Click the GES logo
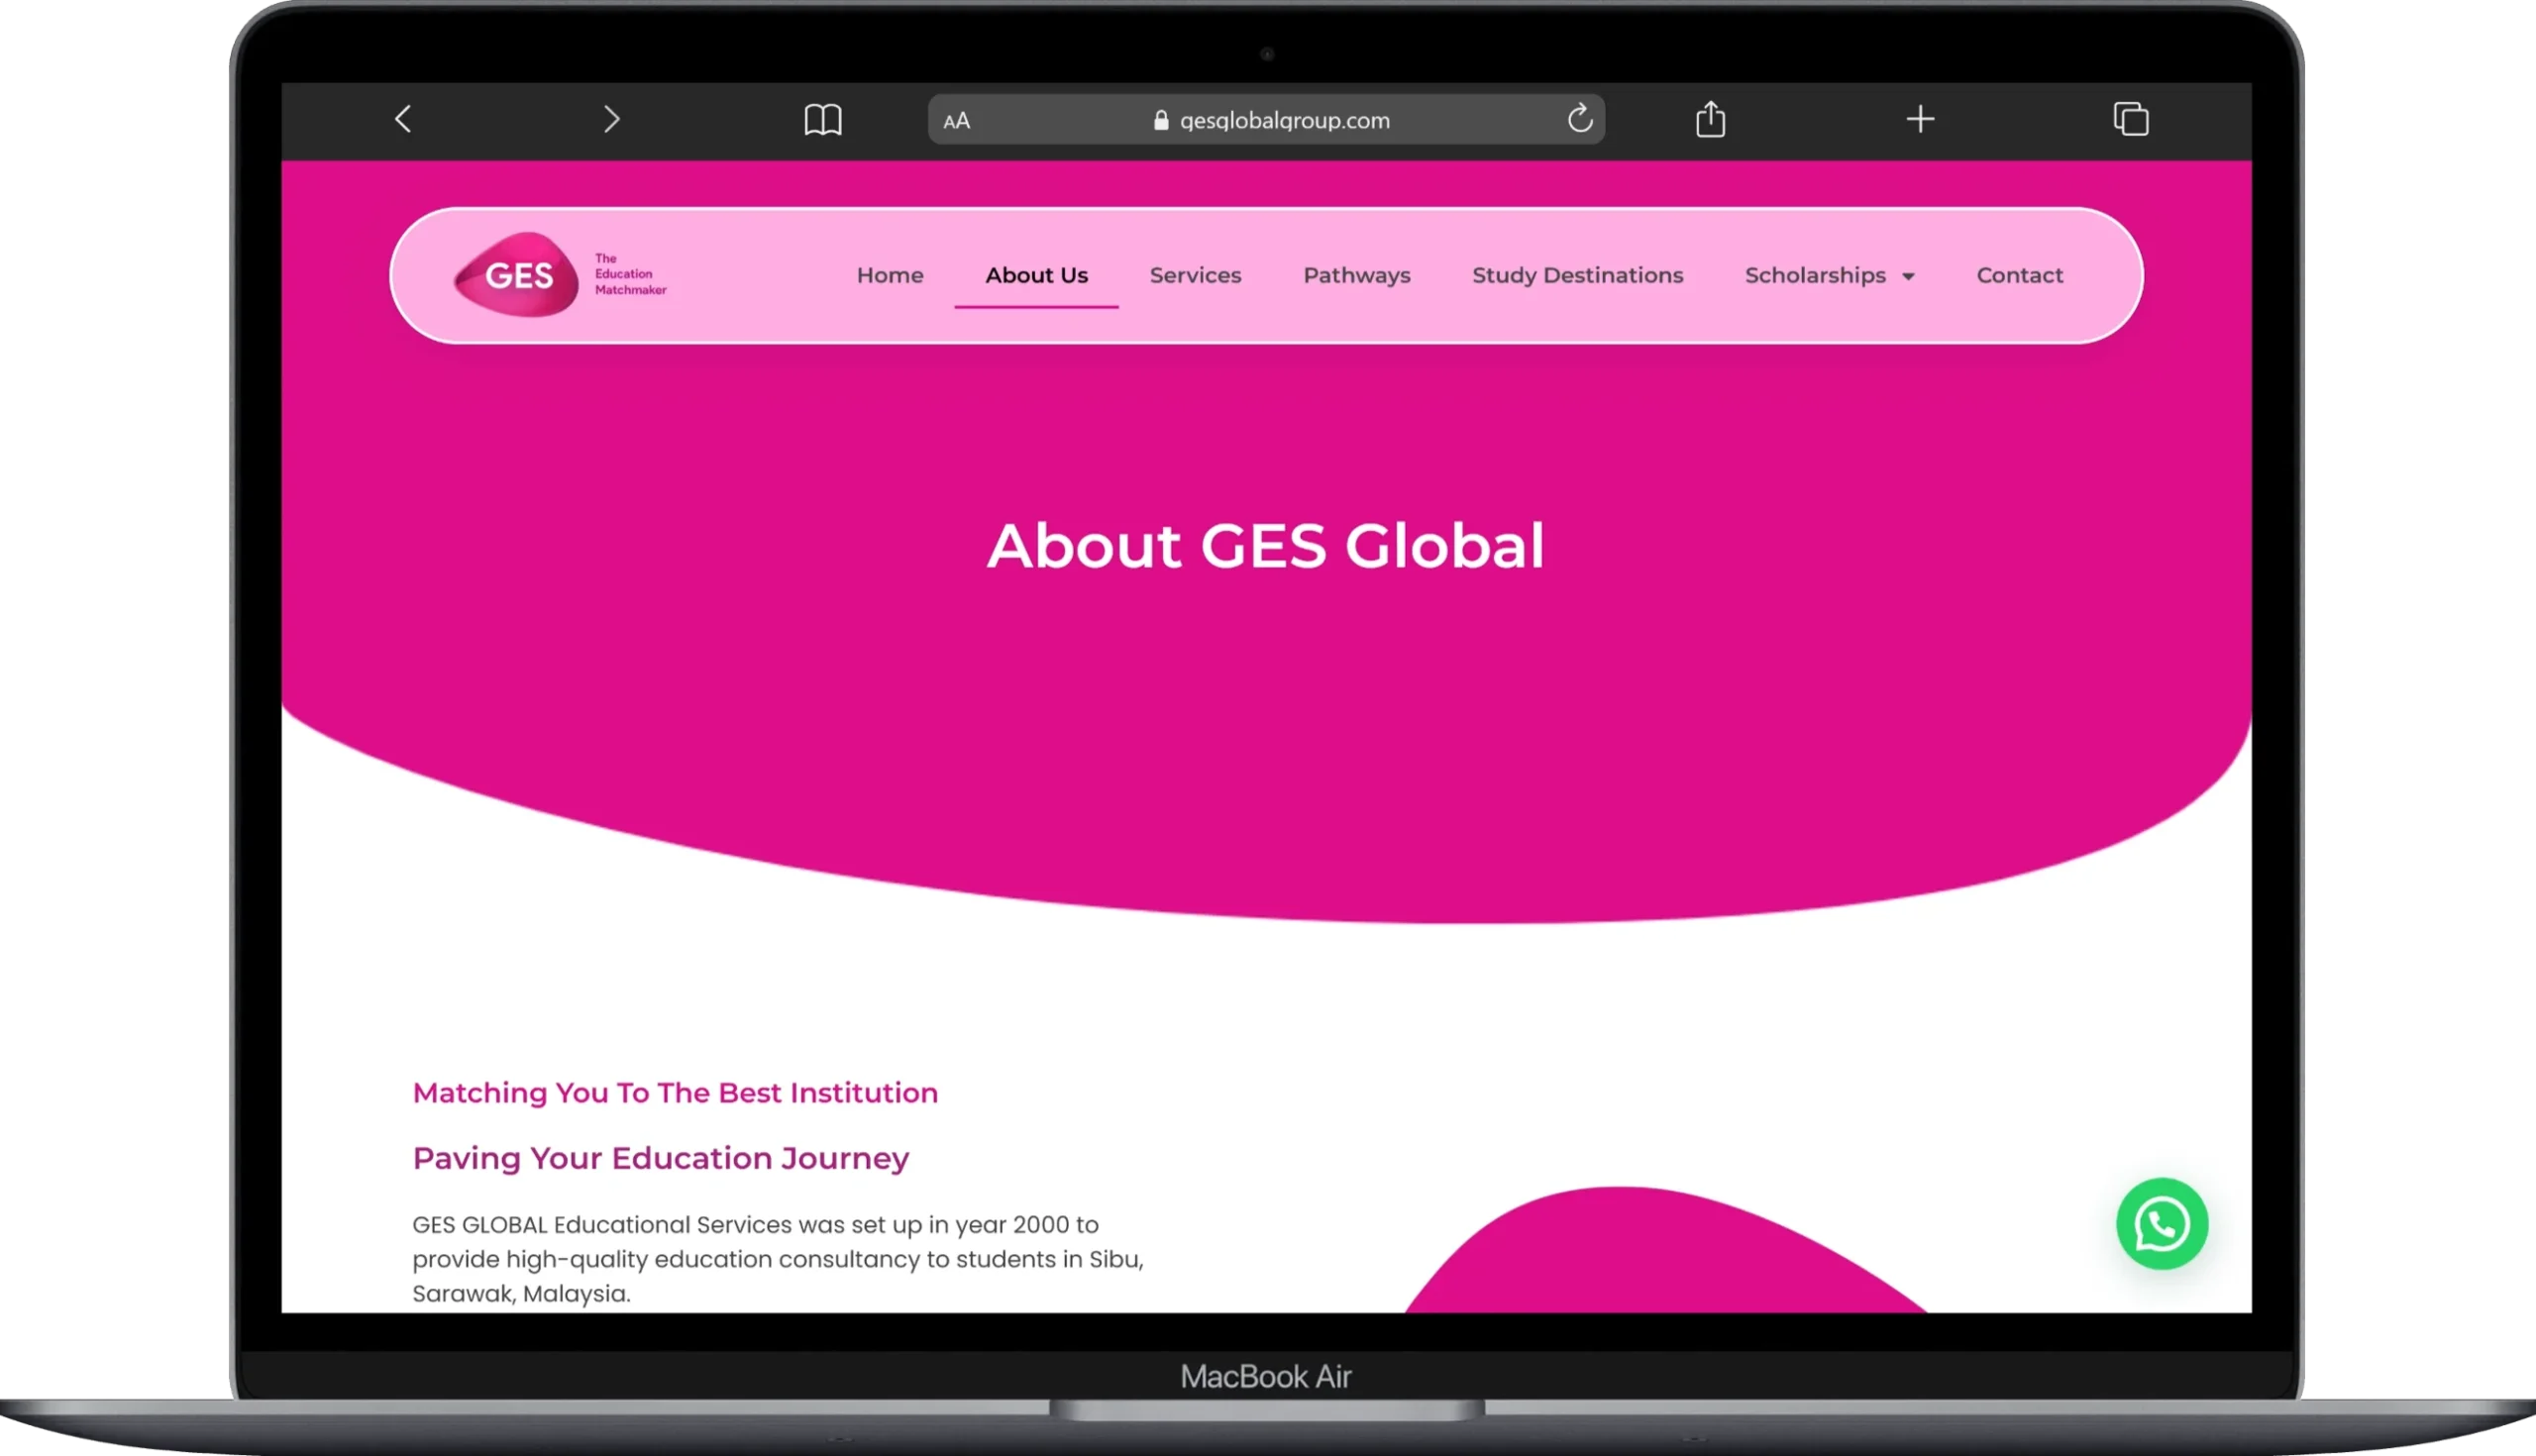Image resolution: width=2536 pixels, height=1456 pixels. [517, 275]
